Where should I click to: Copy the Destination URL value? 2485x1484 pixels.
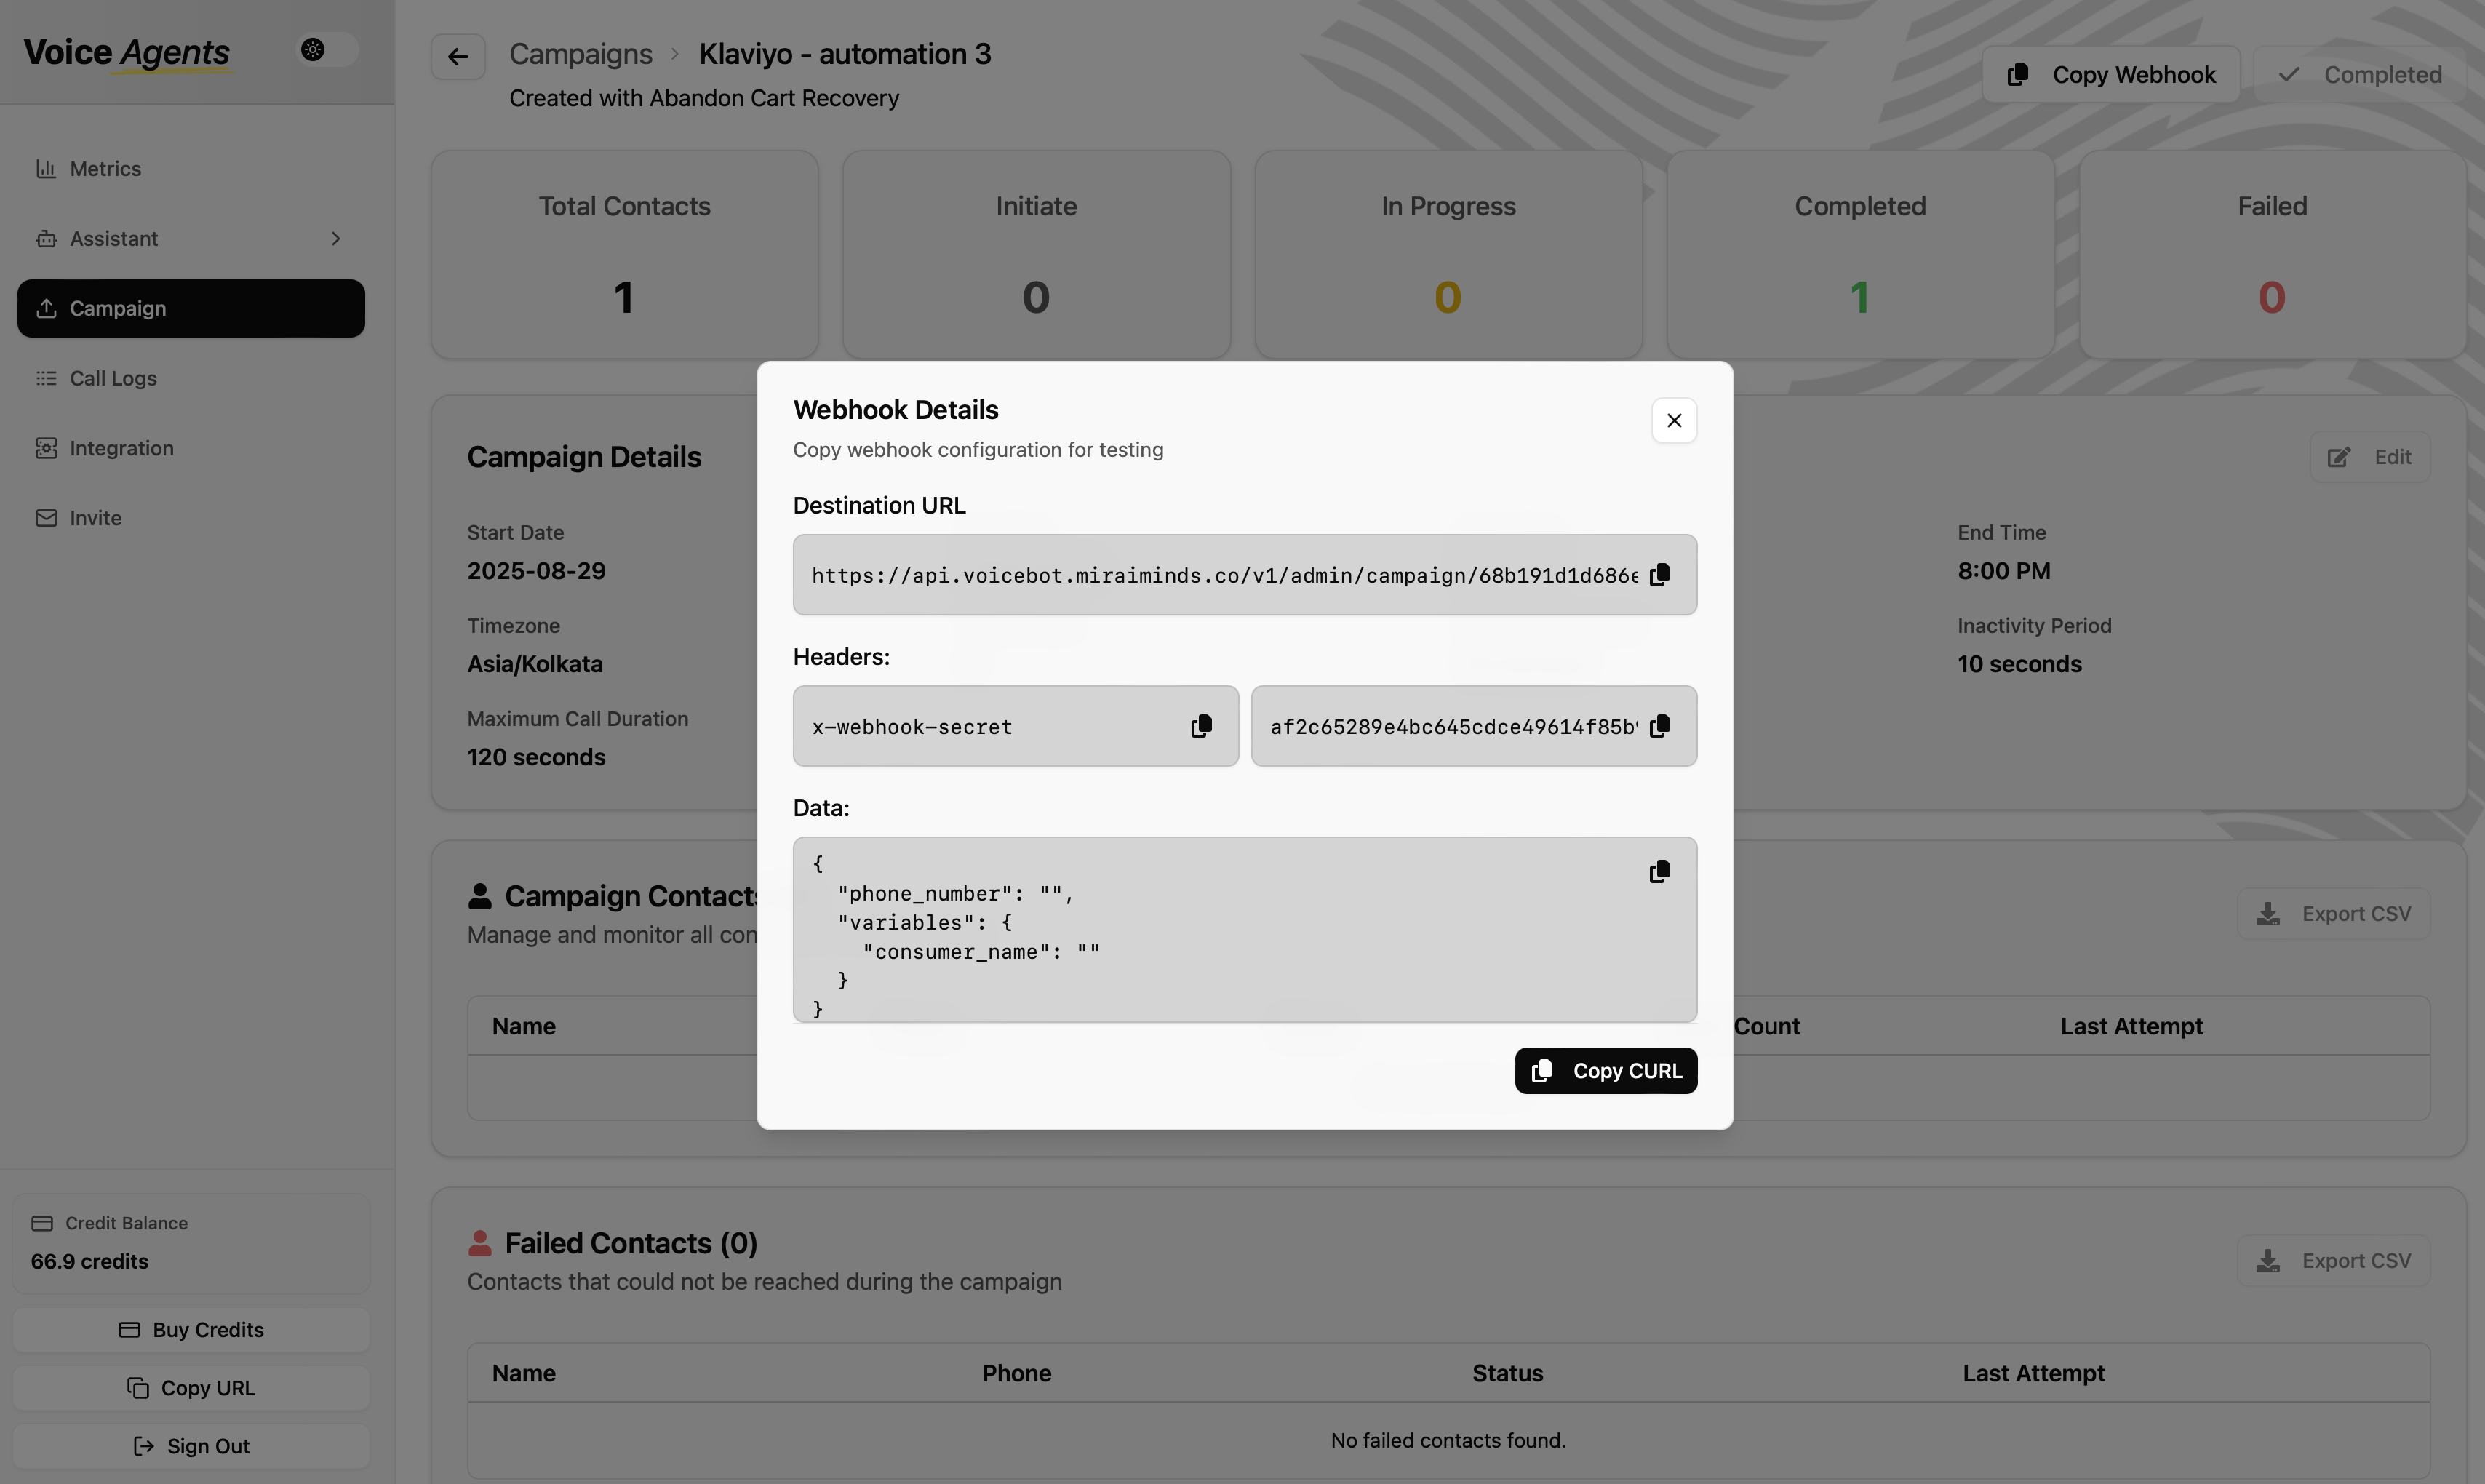pos(1660,574)
